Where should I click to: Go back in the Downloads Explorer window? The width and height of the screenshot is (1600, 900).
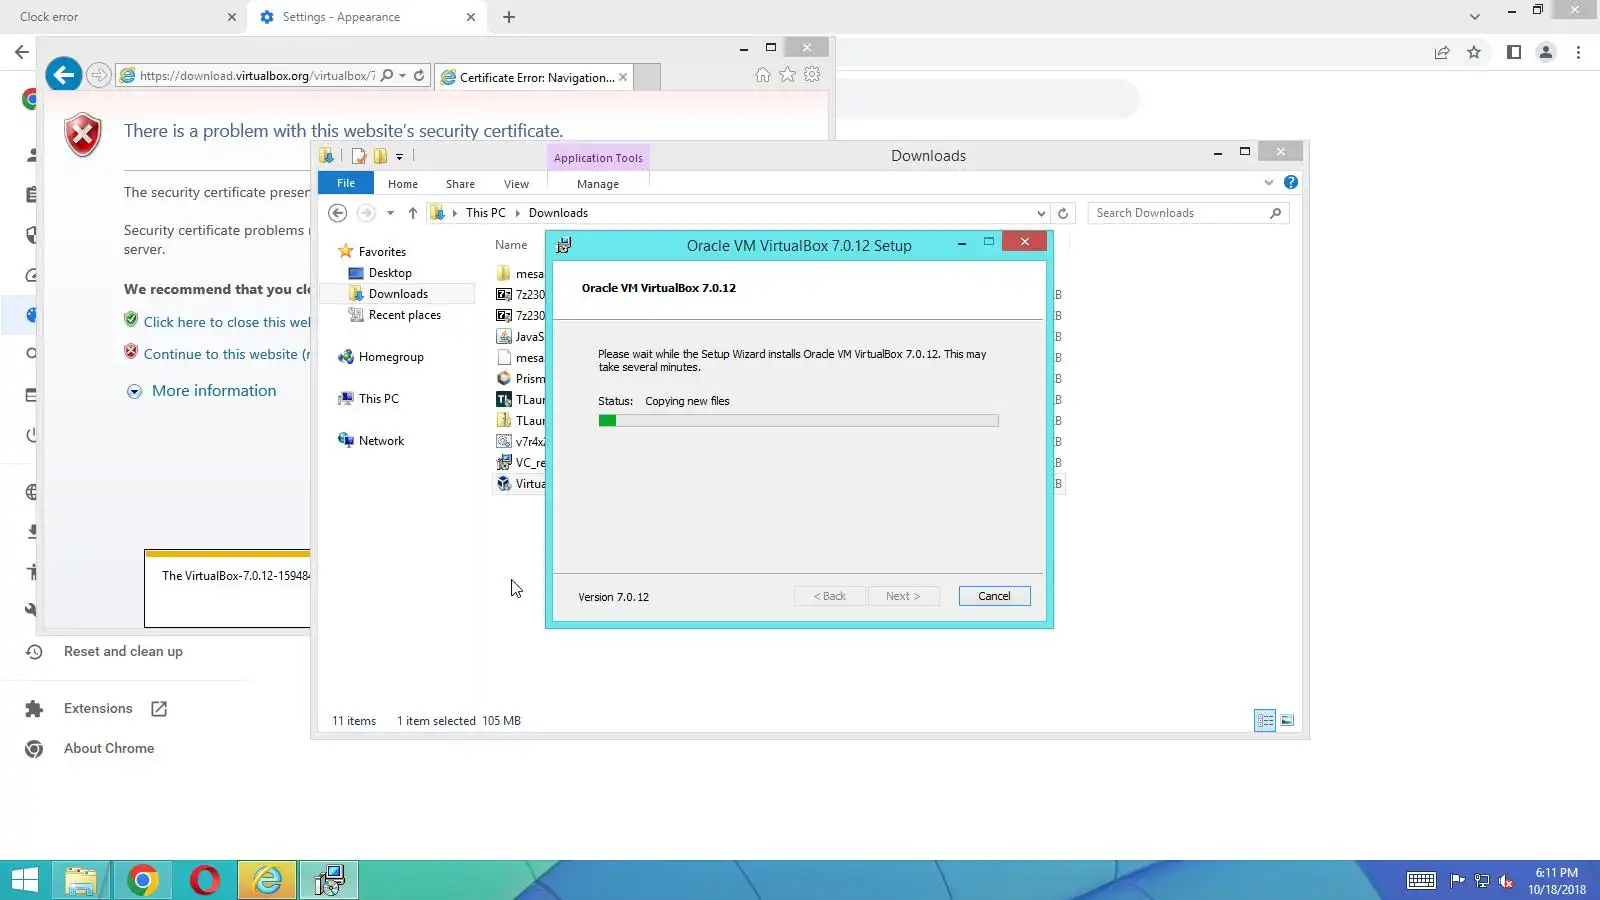tap(338, 213)
